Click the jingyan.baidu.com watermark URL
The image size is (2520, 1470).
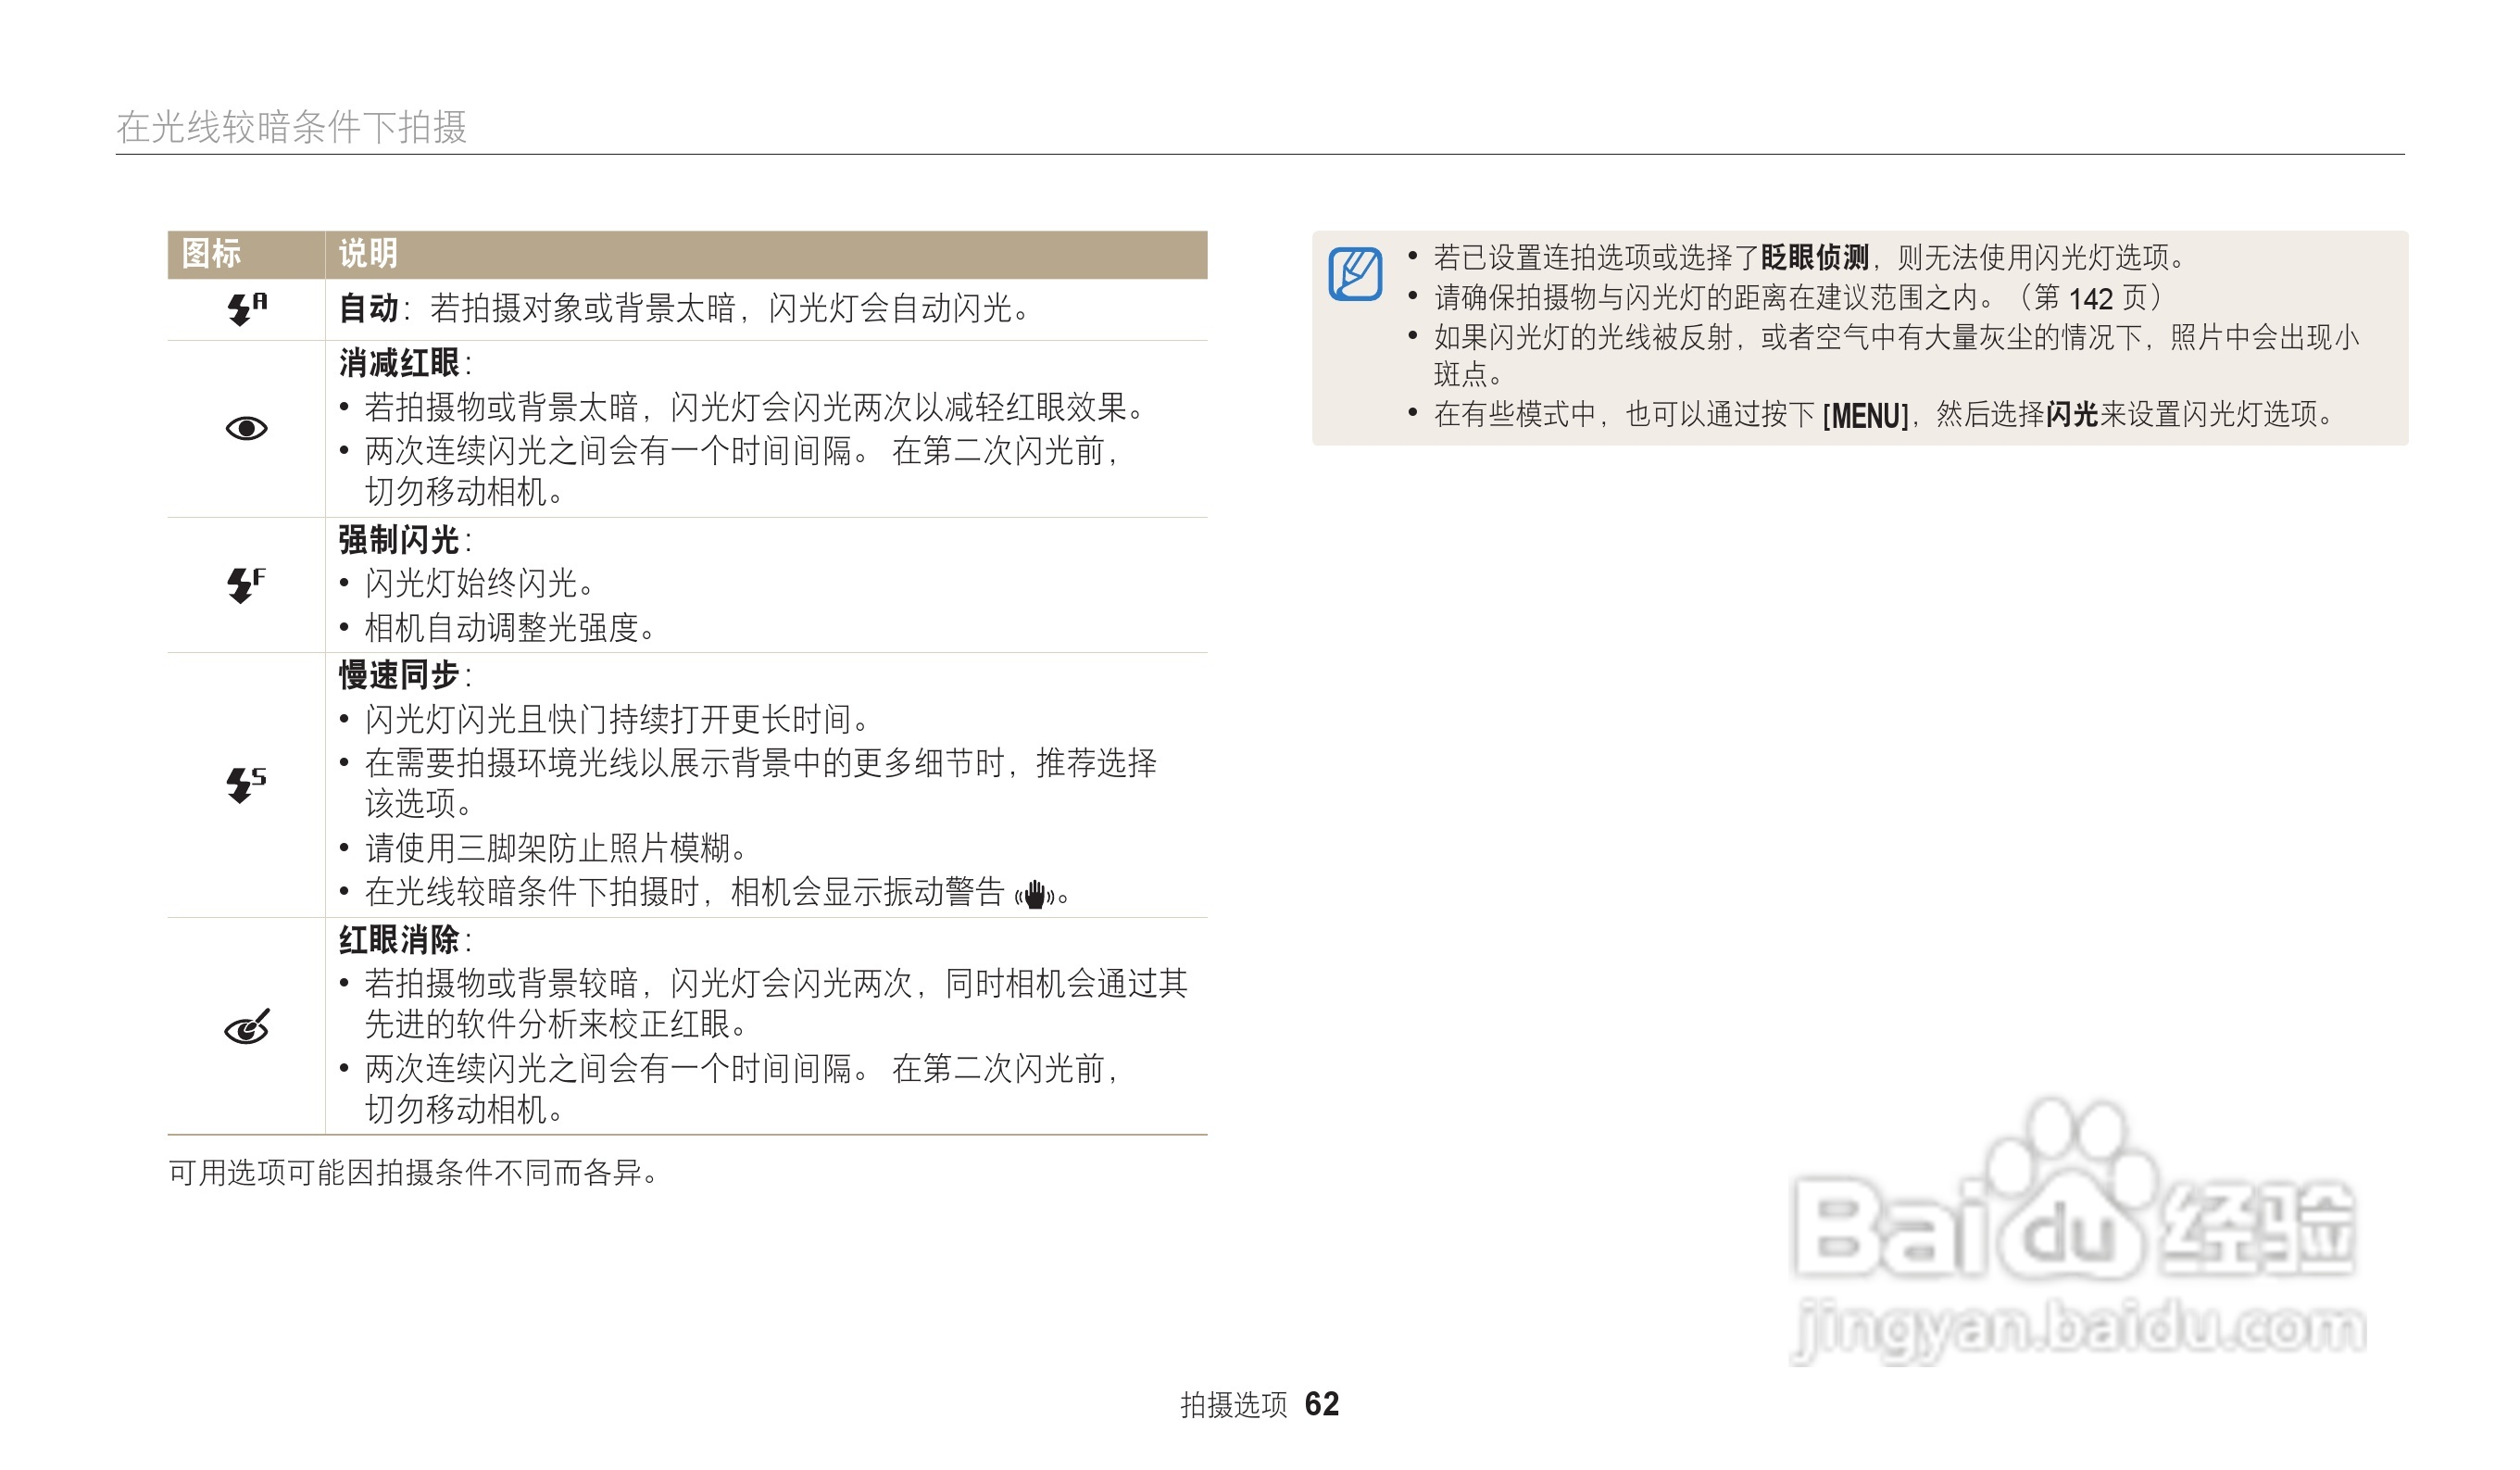coord(2080,1330)
